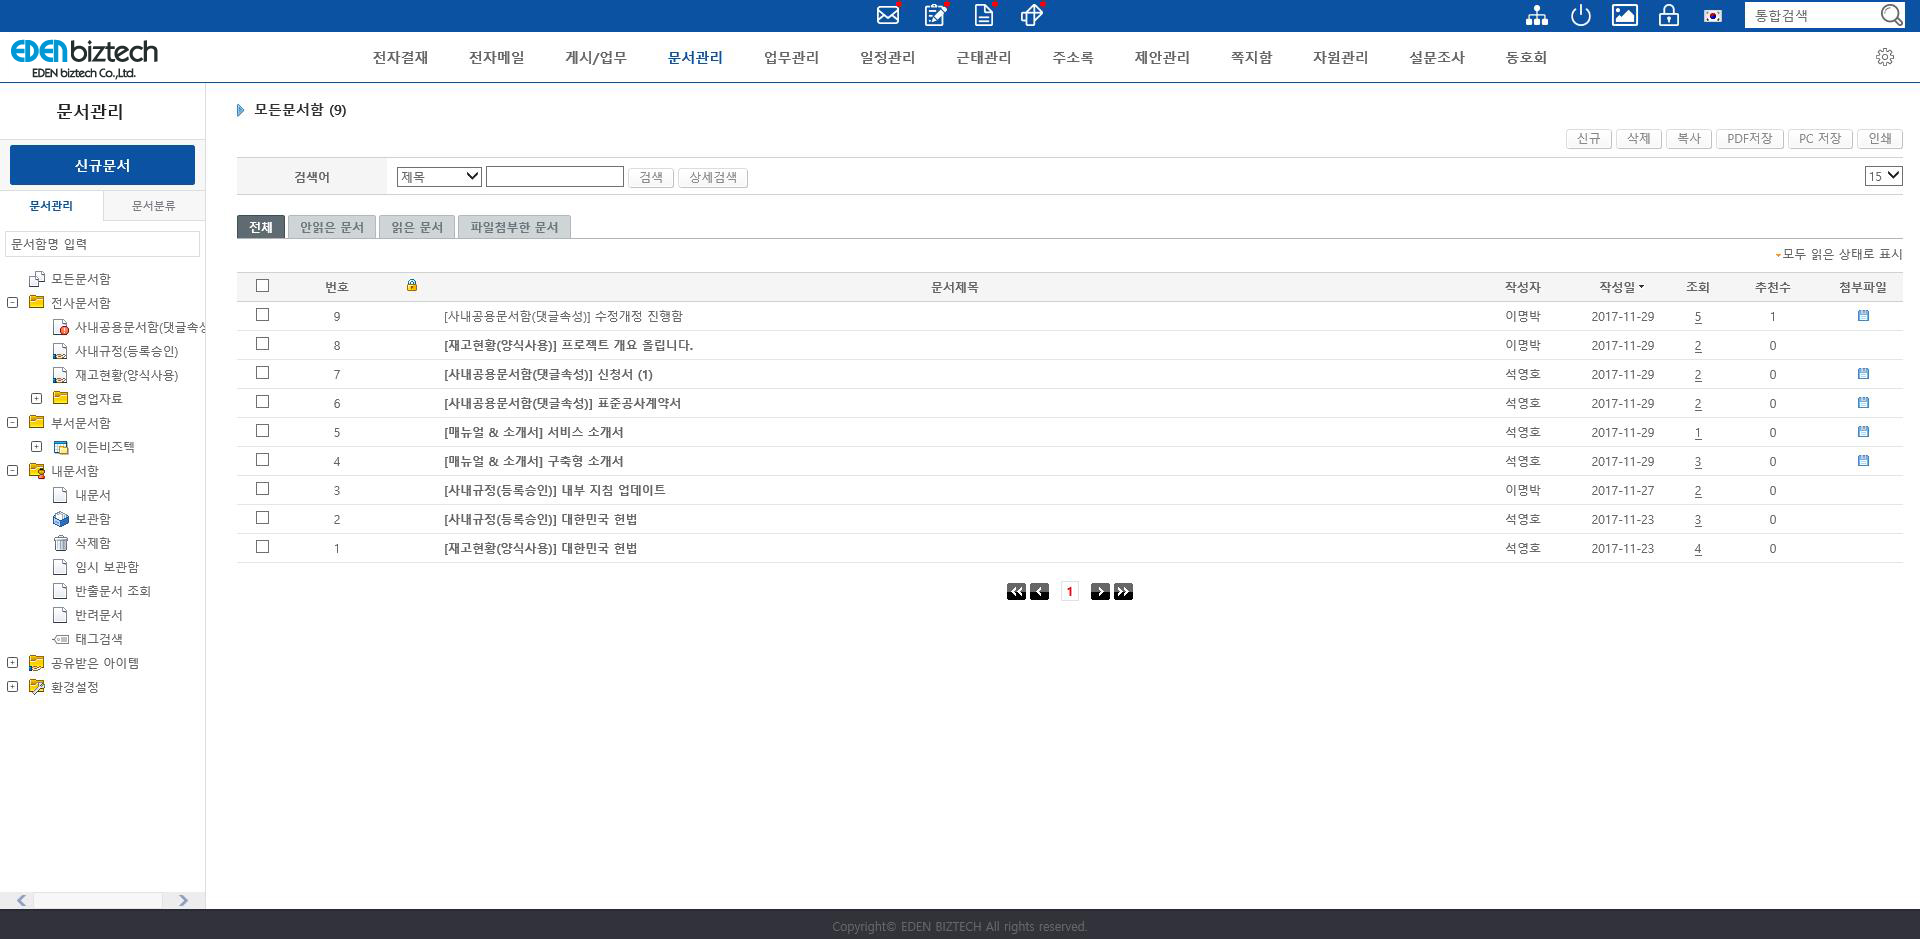Screen dimensions: 1920x939
Task: Open 보관함 box icon in tree
Action: (x=60, y=519)
